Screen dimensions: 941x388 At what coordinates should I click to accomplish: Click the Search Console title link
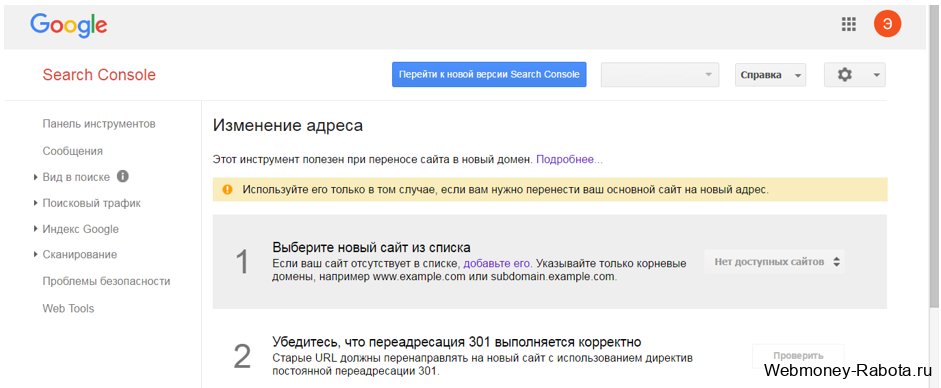pyautogui.click(x=99, y=75)
